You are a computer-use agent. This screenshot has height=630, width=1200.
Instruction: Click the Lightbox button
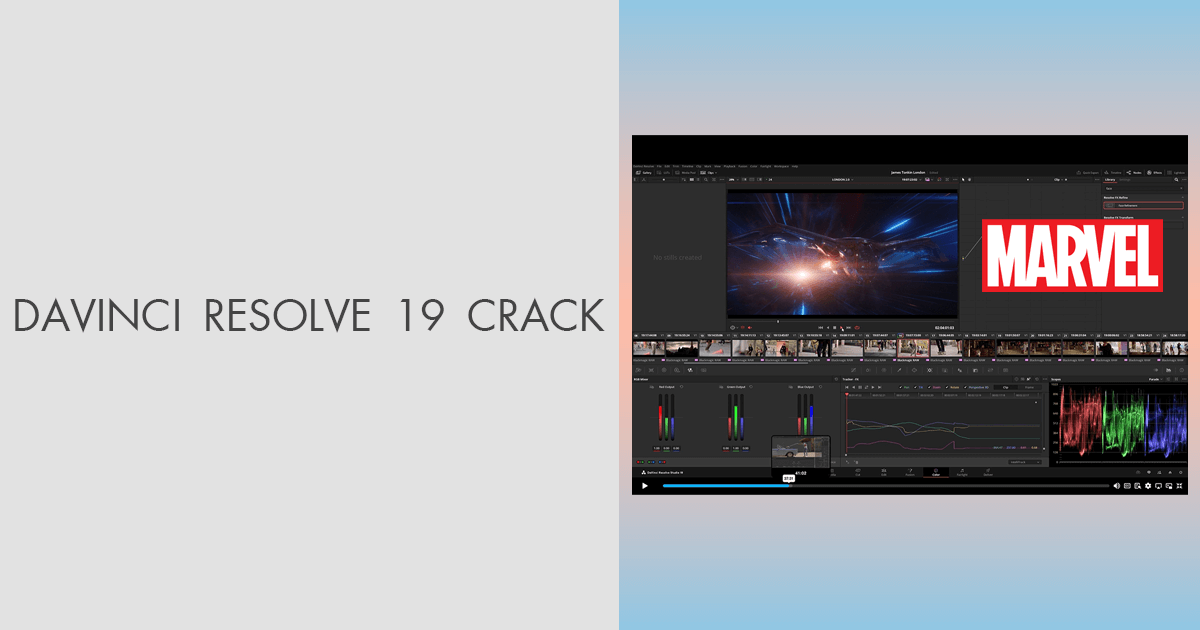[1176, 173]
